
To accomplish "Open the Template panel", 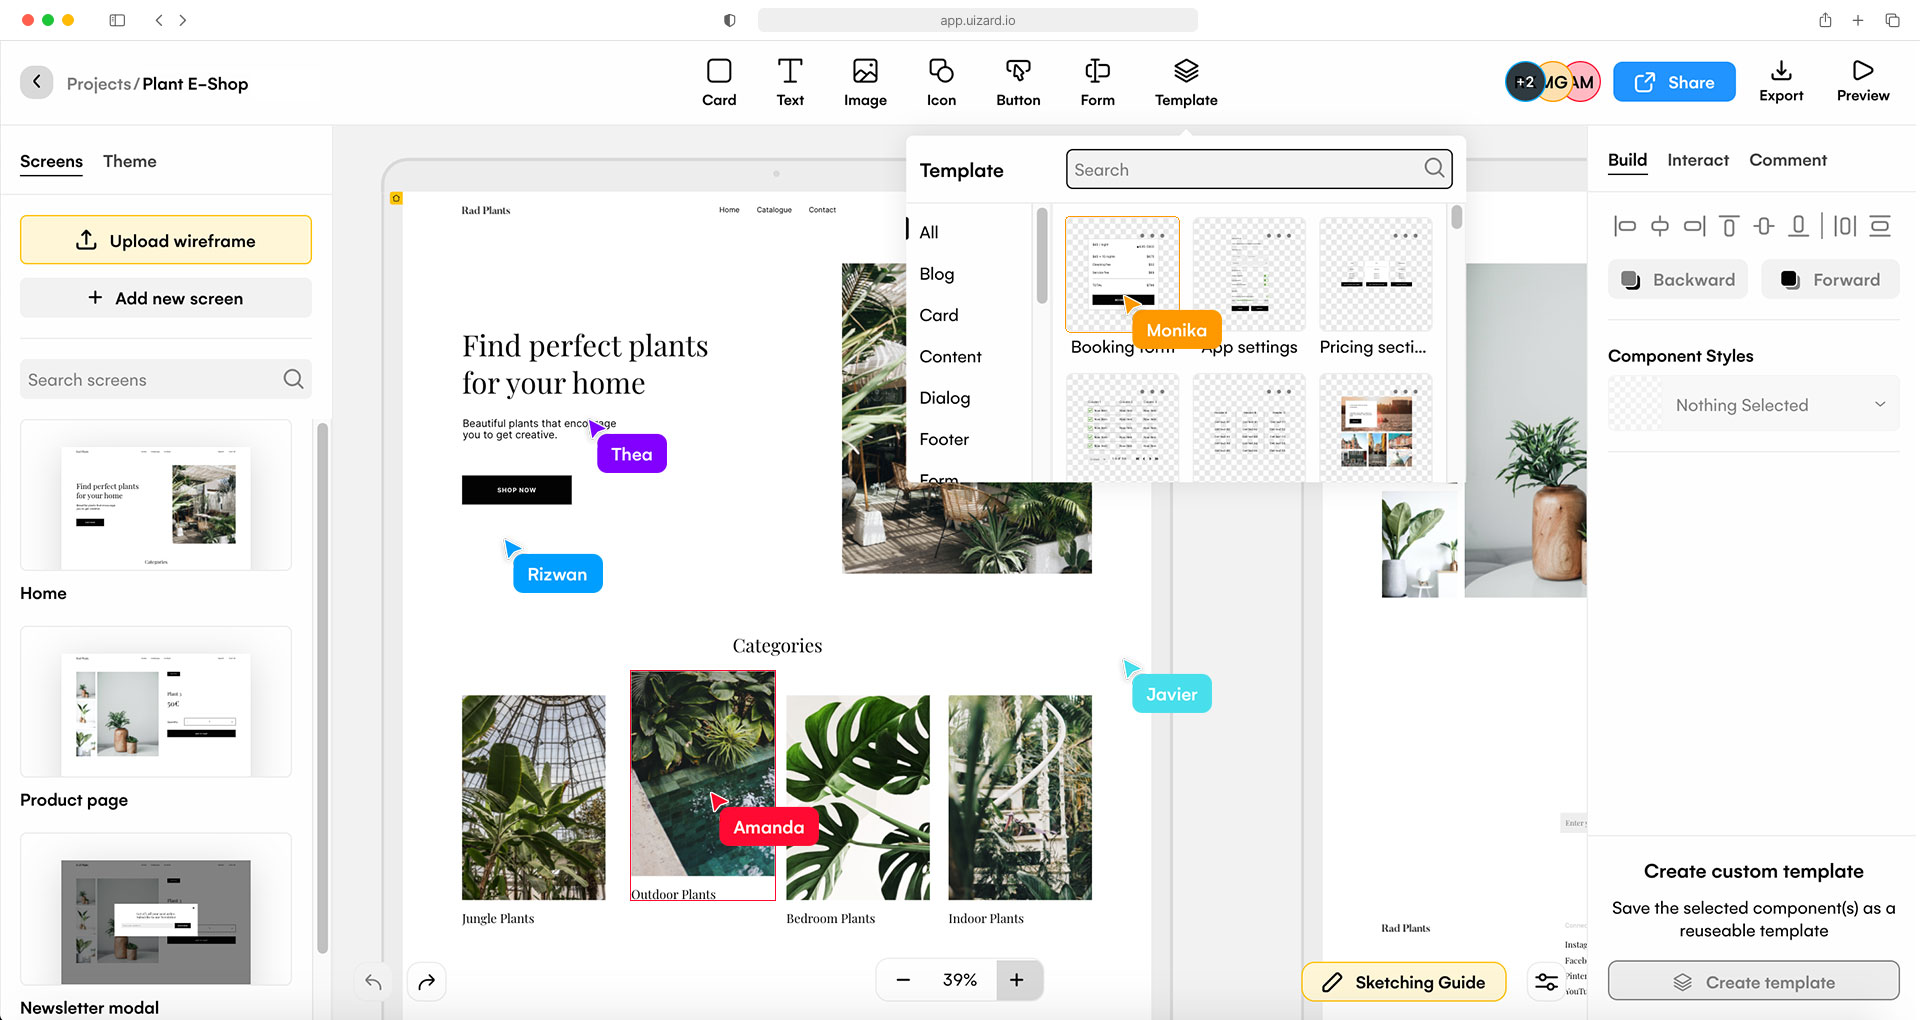I will [1186, 81].
